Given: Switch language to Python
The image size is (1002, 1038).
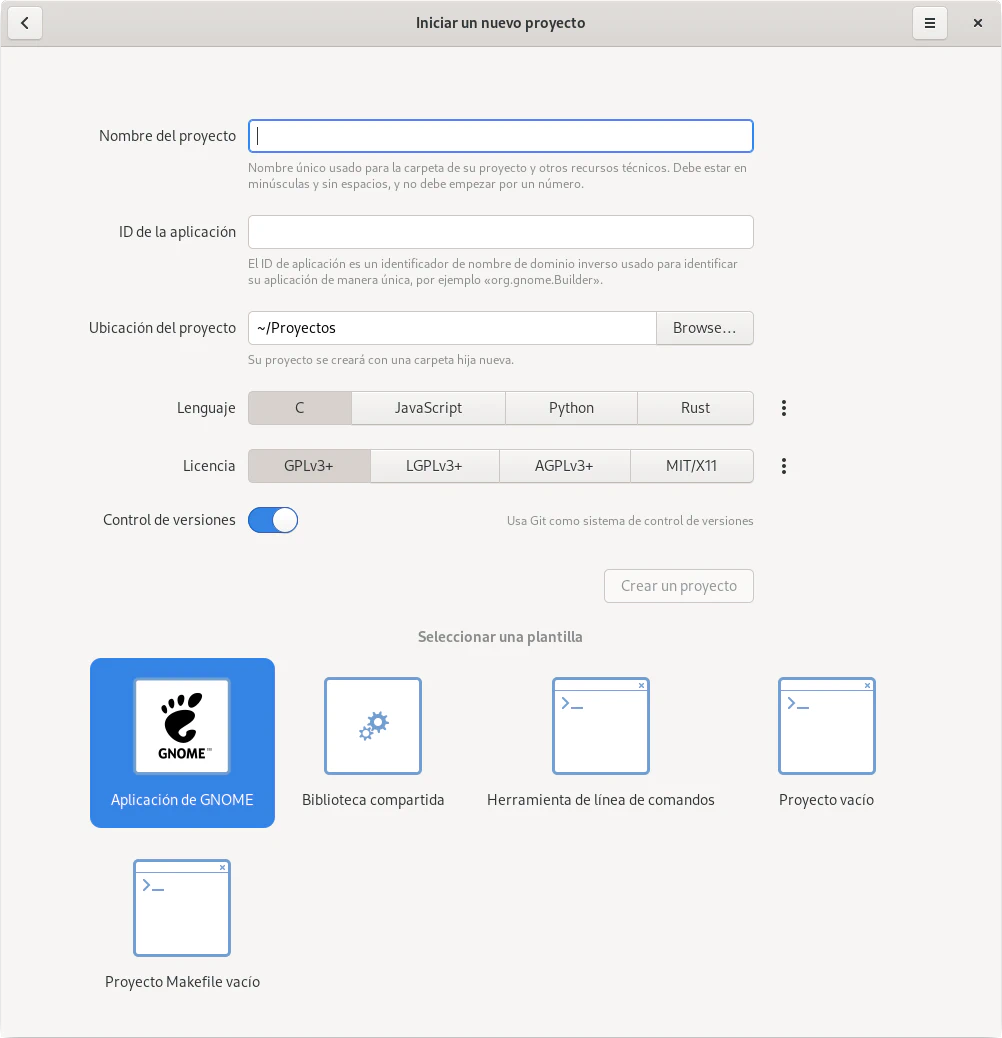Looking at the screenshot, I should [571, 408].
